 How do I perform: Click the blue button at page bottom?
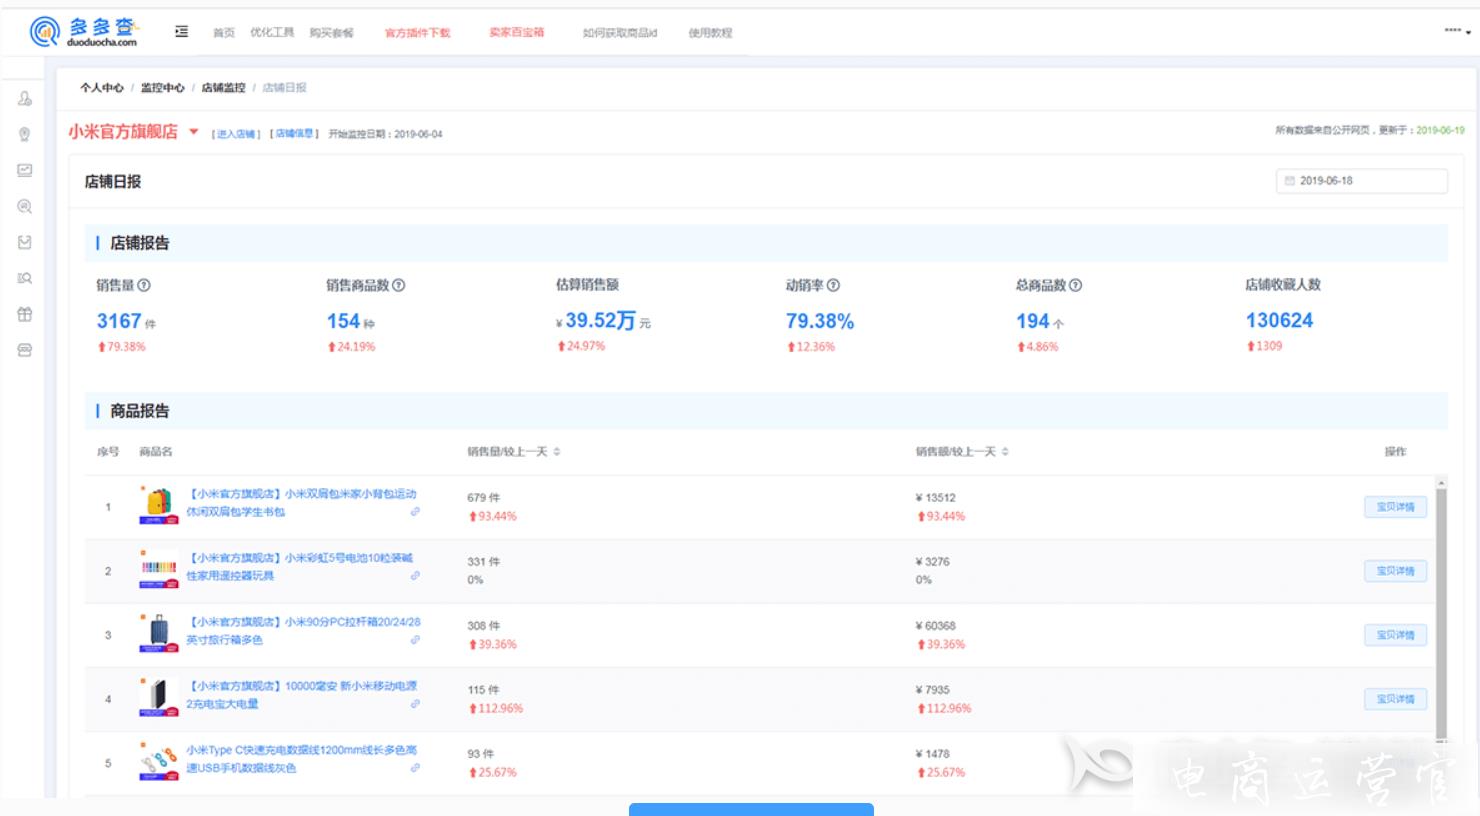point(751,809)
